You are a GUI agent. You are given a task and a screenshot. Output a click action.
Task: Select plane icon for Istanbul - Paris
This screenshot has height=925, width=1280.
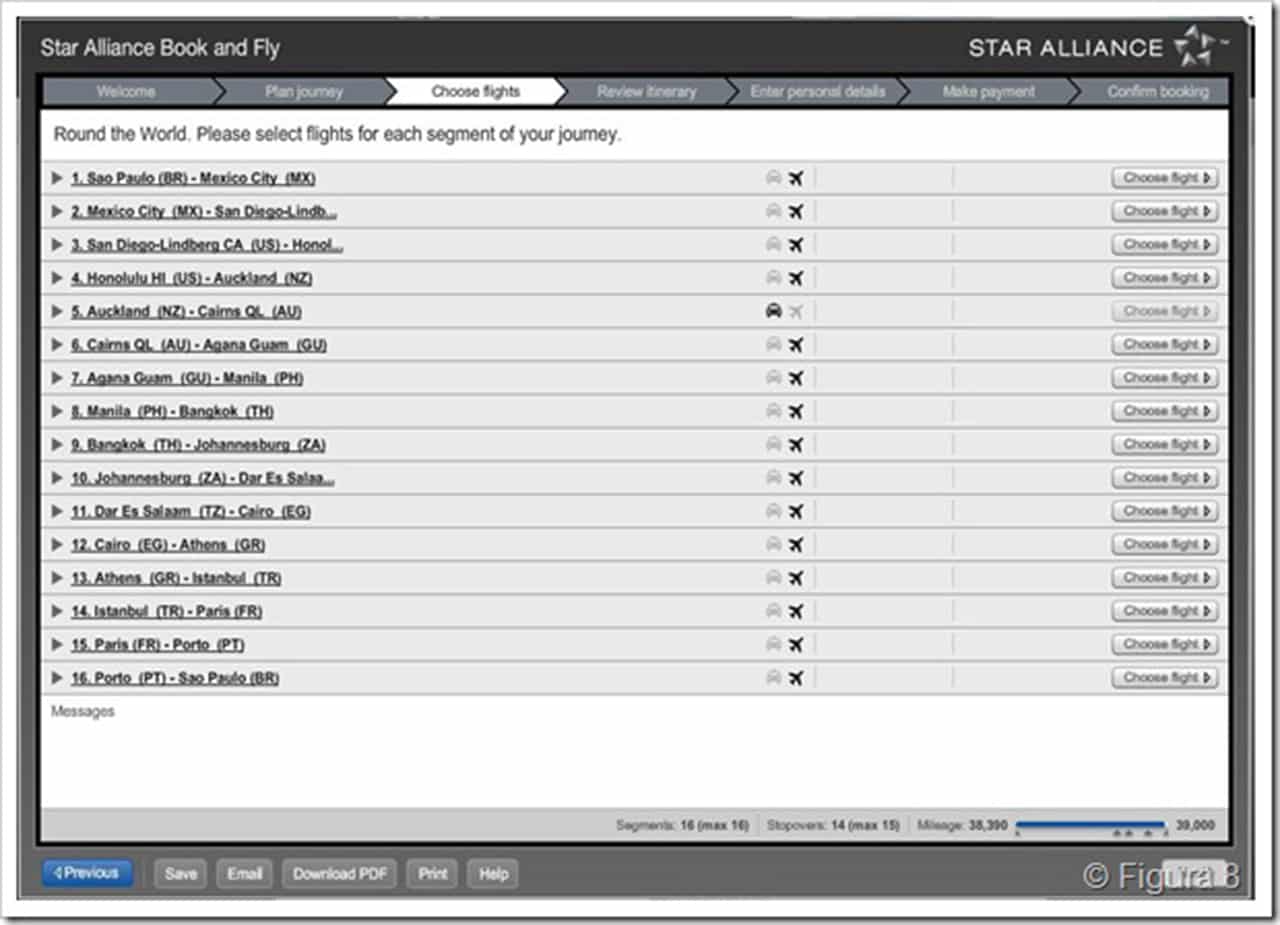796,611
